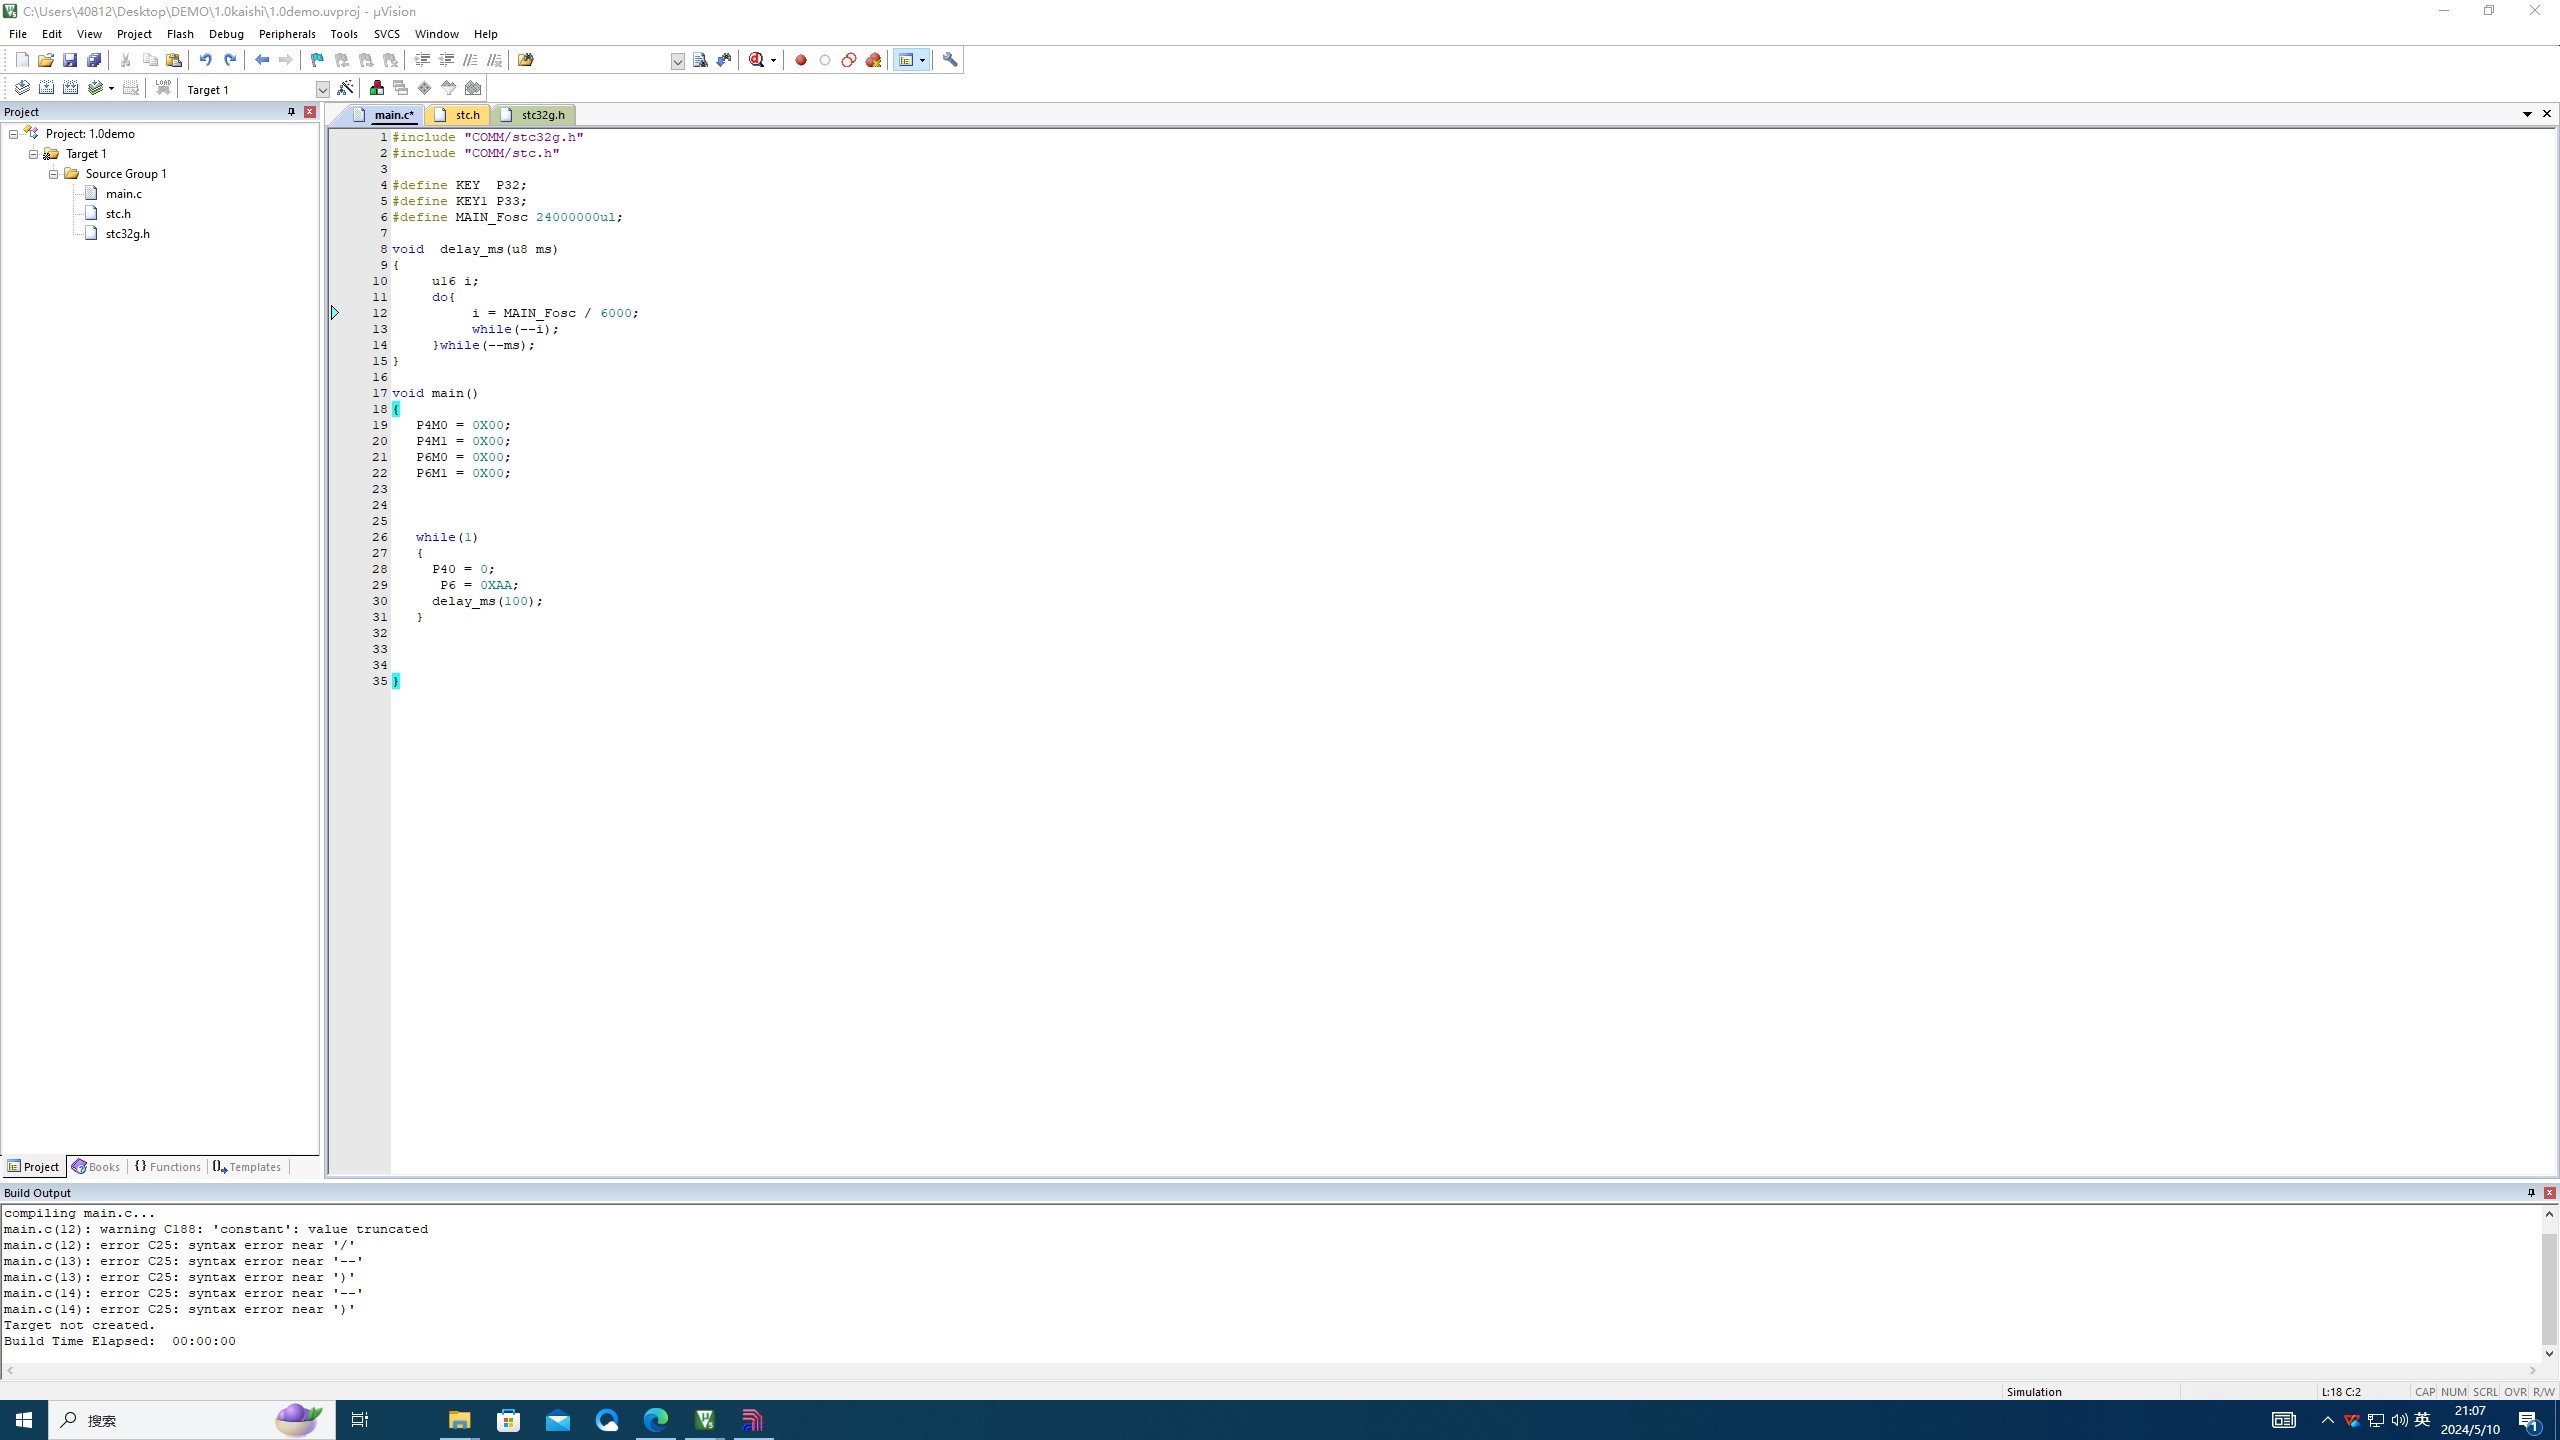2560x1440 pixels.
Task: Toggle bookmark flag icon
Action: pyautogui.click(x=318, y=60)
